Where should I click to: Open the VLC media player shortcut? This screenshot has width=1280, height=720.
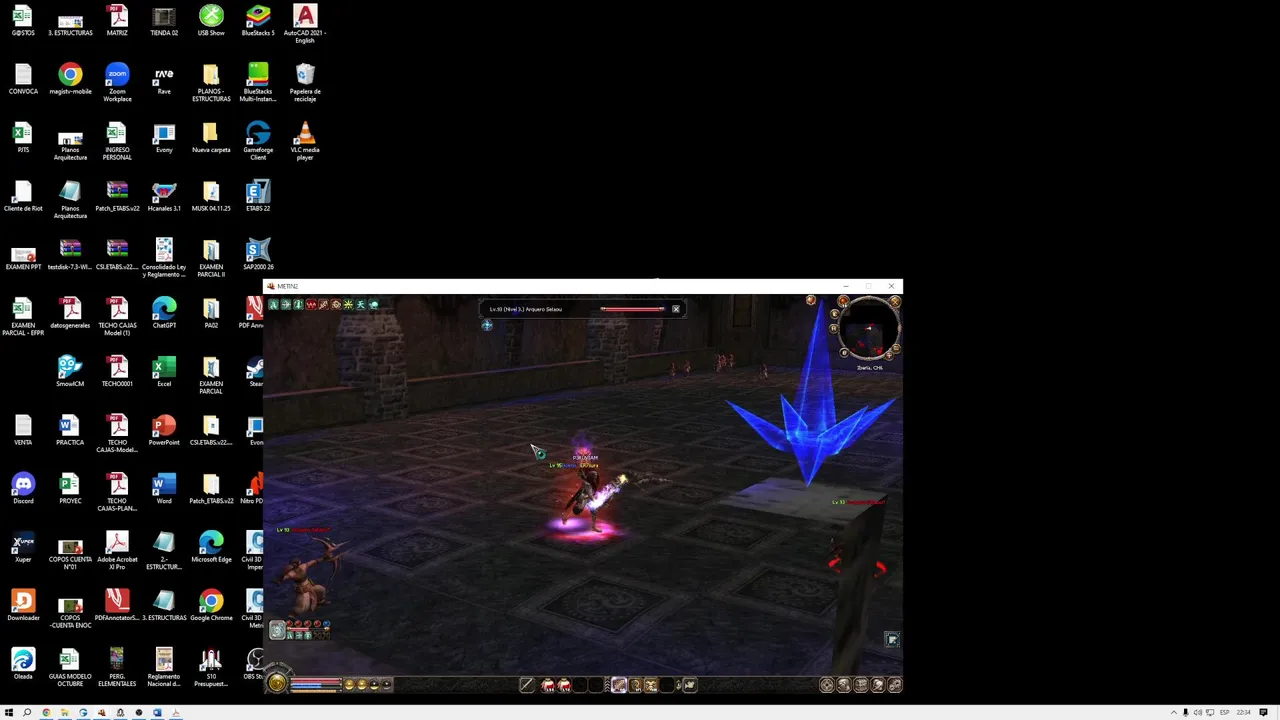305,141
